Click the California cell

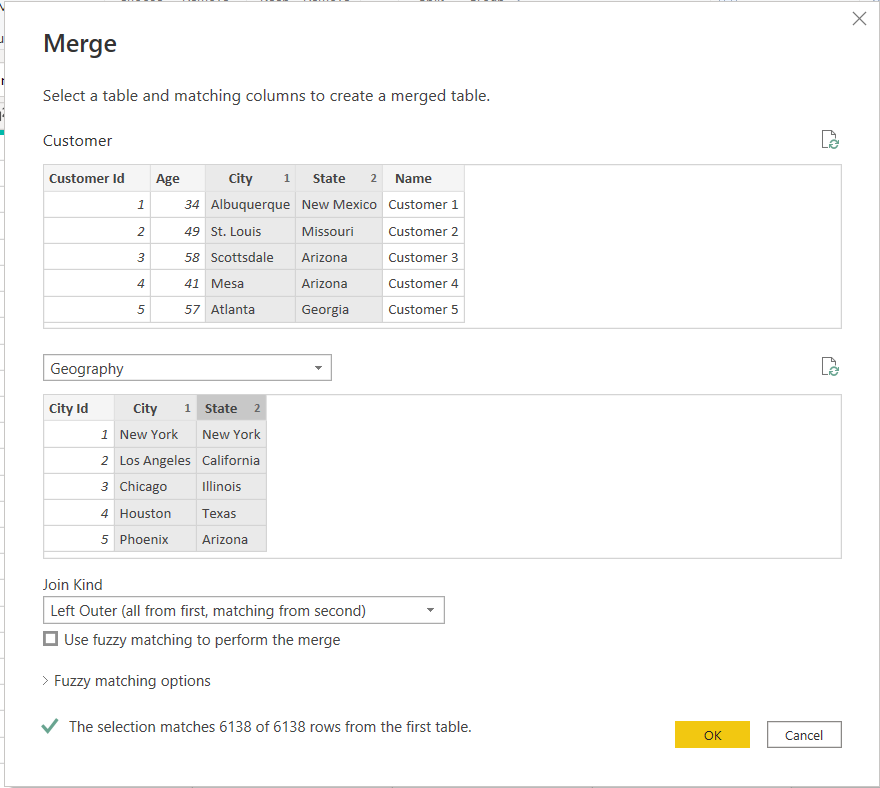231,460
